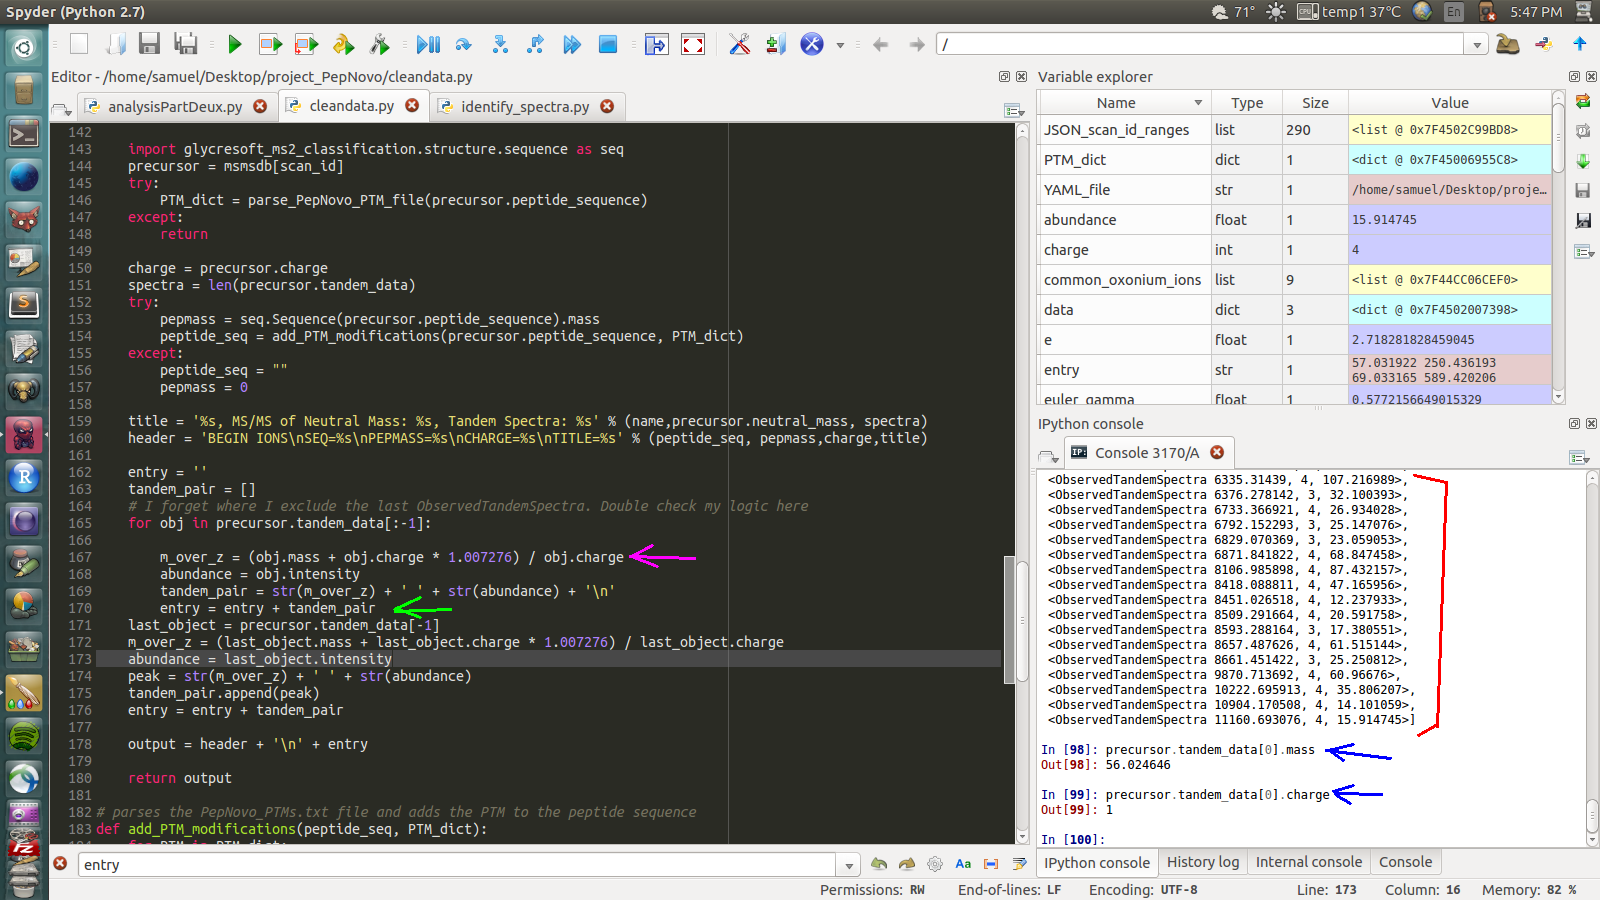The height and width of the screenshot is (900, 1600).
Task: Stop debugging with the blue square icon
Action: point(607,44)
